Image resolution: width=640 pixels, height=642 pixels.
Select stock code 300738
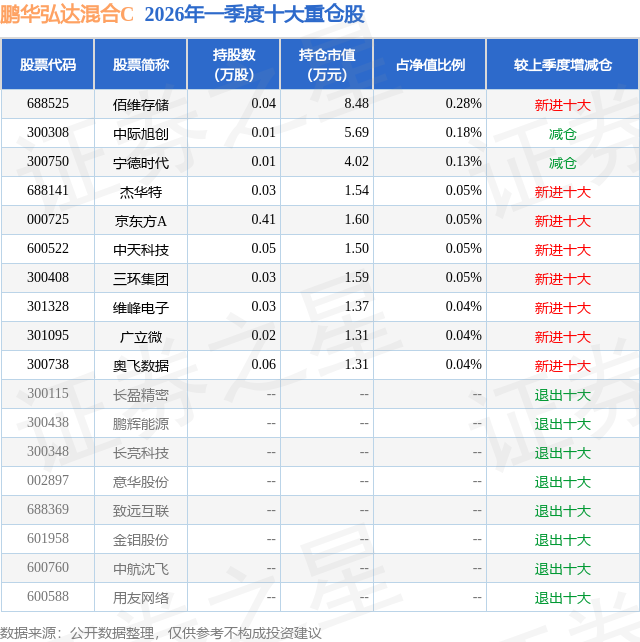(x=48, y=365)
